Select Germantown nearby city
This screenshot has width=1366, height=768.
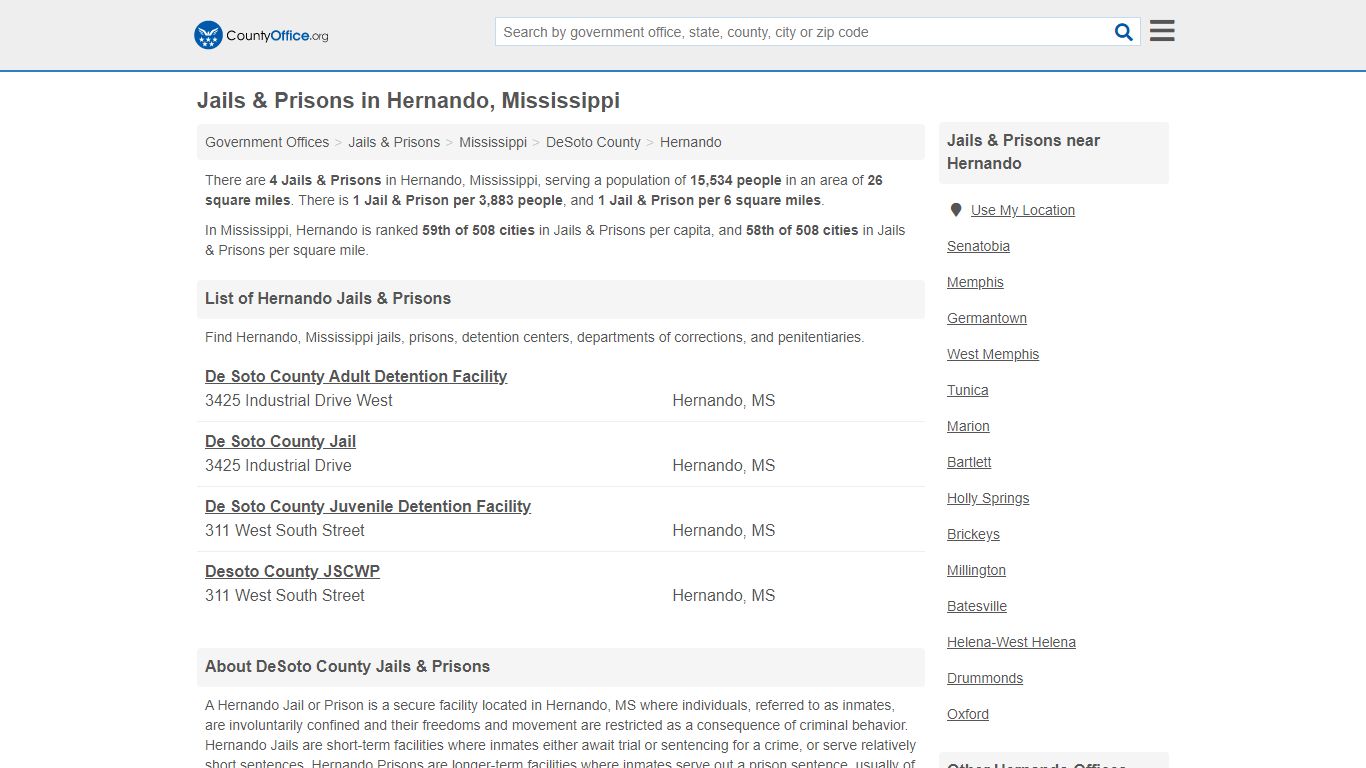(987, 318)
